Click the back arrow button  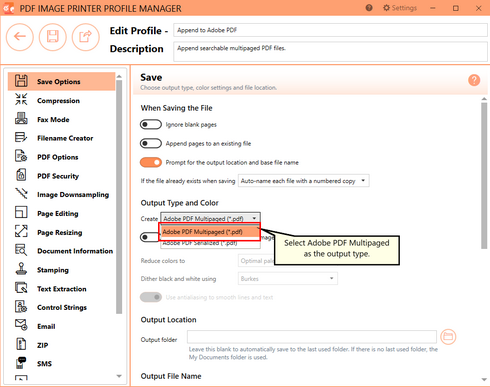pos(20,37)
